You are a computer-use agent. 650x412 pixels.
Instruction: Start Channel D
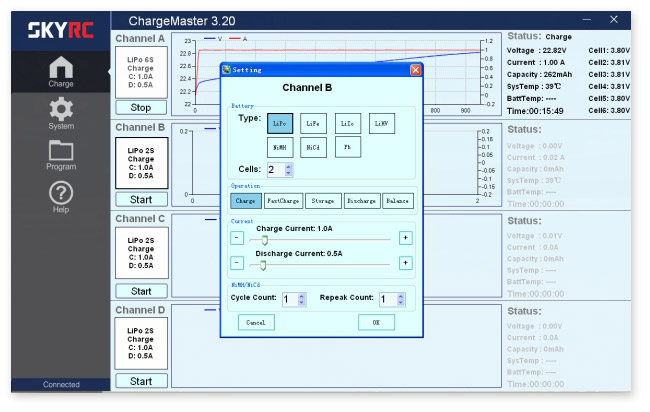click(x=141, y=381)
